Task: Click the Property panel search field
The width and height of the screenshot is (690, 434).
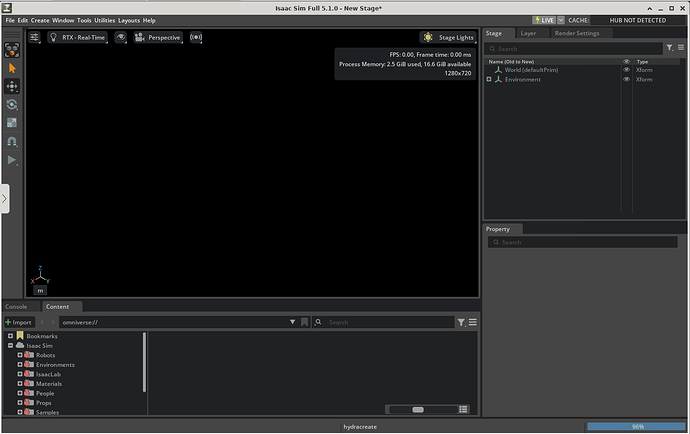Action: click(x=583, y=243)
